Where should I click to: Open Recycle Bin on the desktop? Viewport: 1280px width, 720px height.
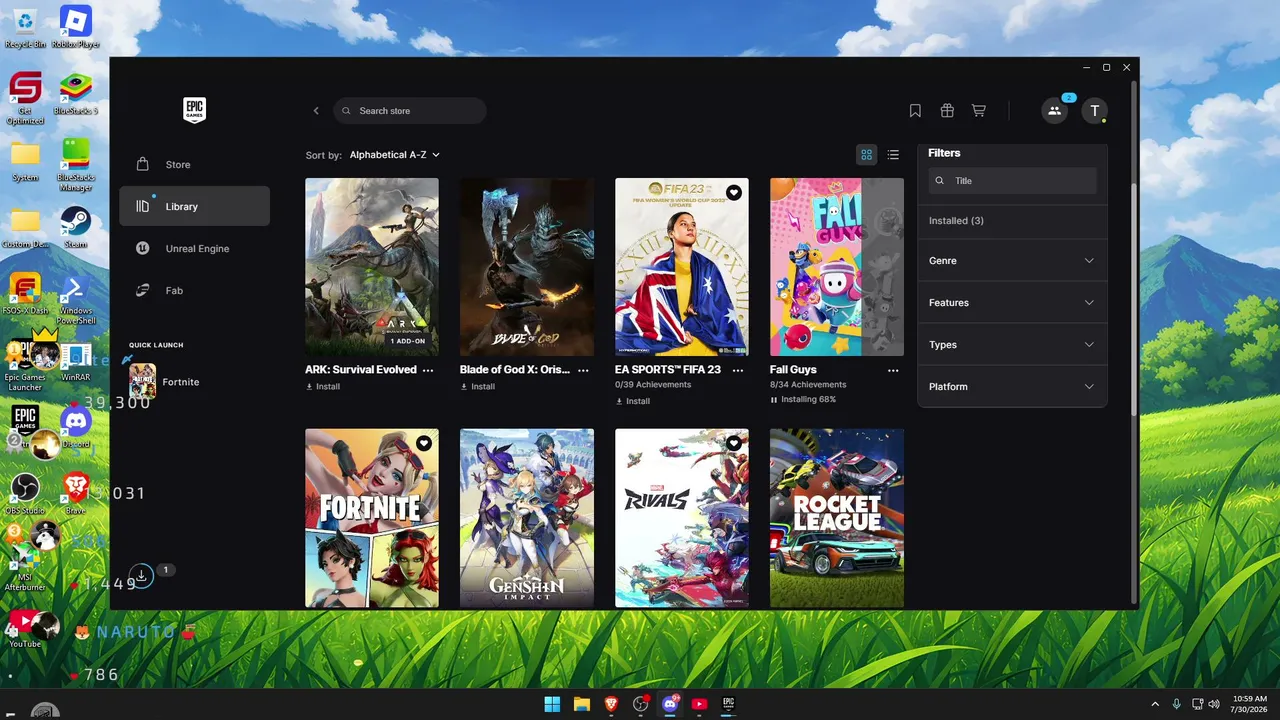tap(25, 27)
